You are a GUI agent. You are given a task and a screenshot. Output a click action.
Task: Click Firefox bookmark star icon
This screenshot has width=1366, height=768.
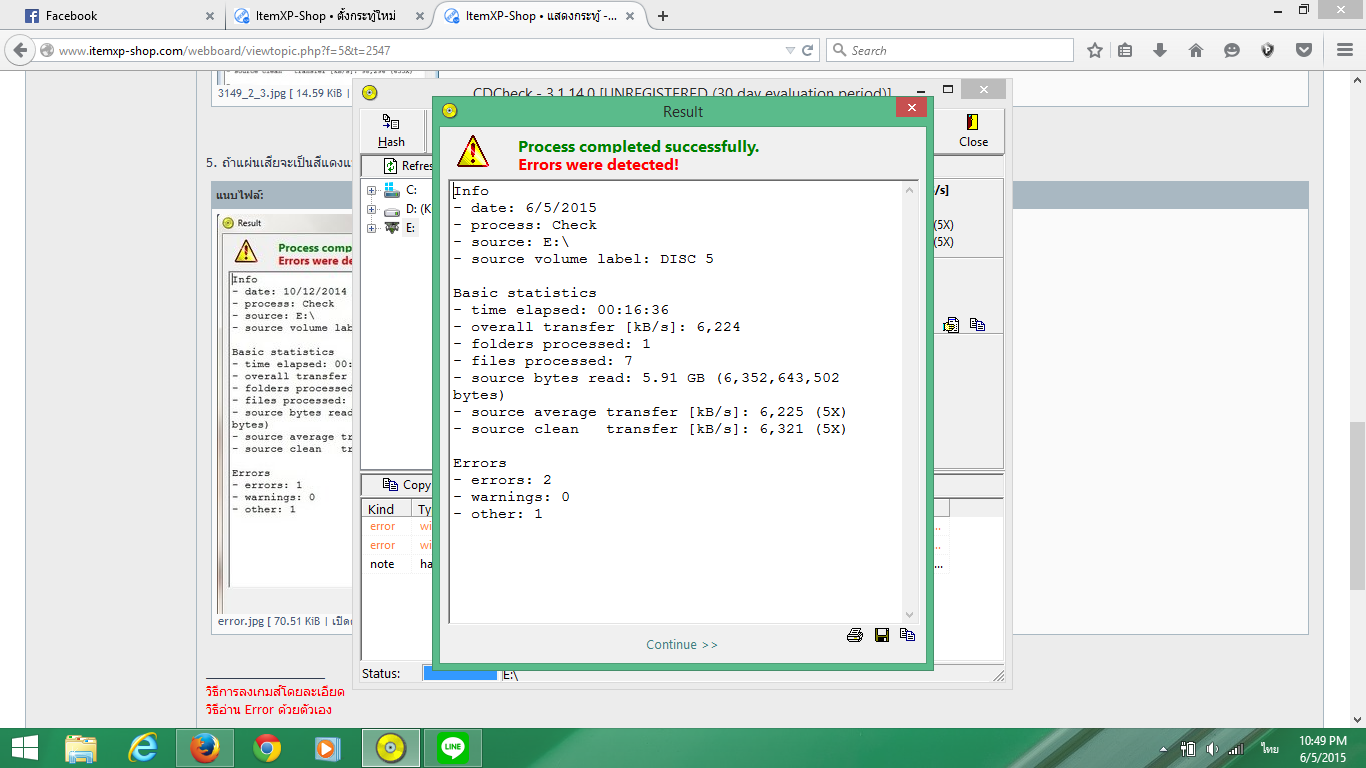tap(1095, 50)
